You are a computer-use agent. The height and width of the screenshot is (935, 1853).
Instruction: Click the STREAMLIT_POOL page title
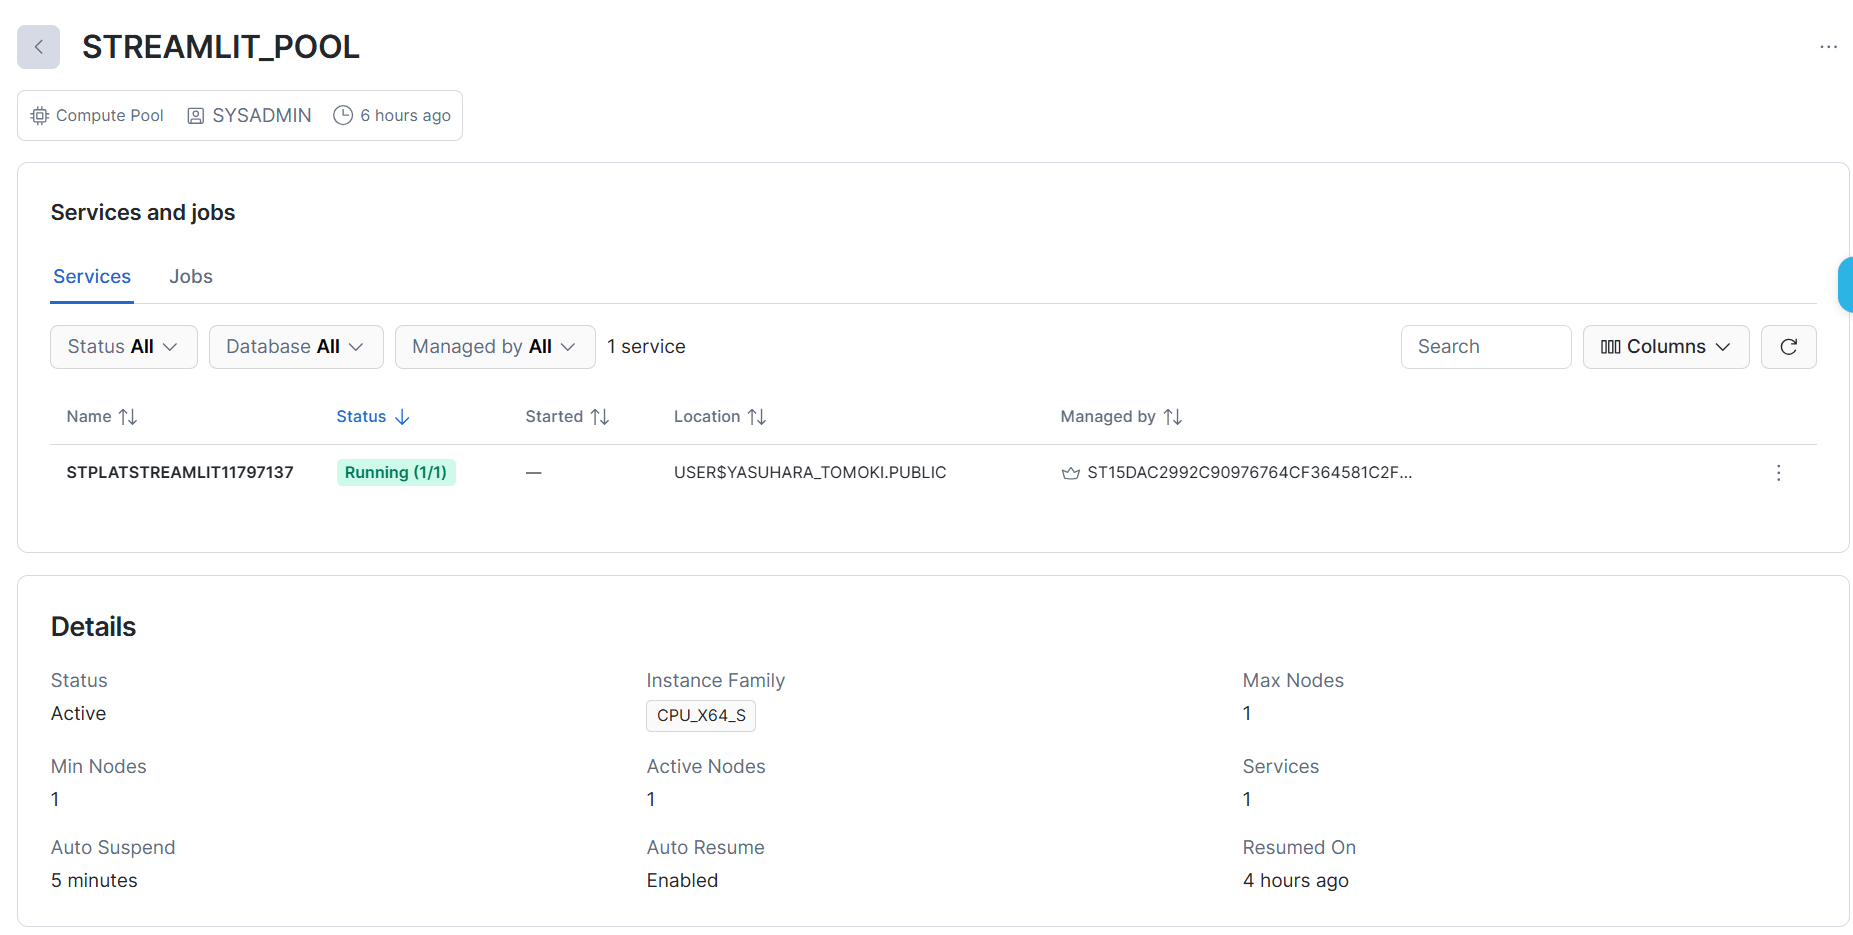[x=221, y=47]
